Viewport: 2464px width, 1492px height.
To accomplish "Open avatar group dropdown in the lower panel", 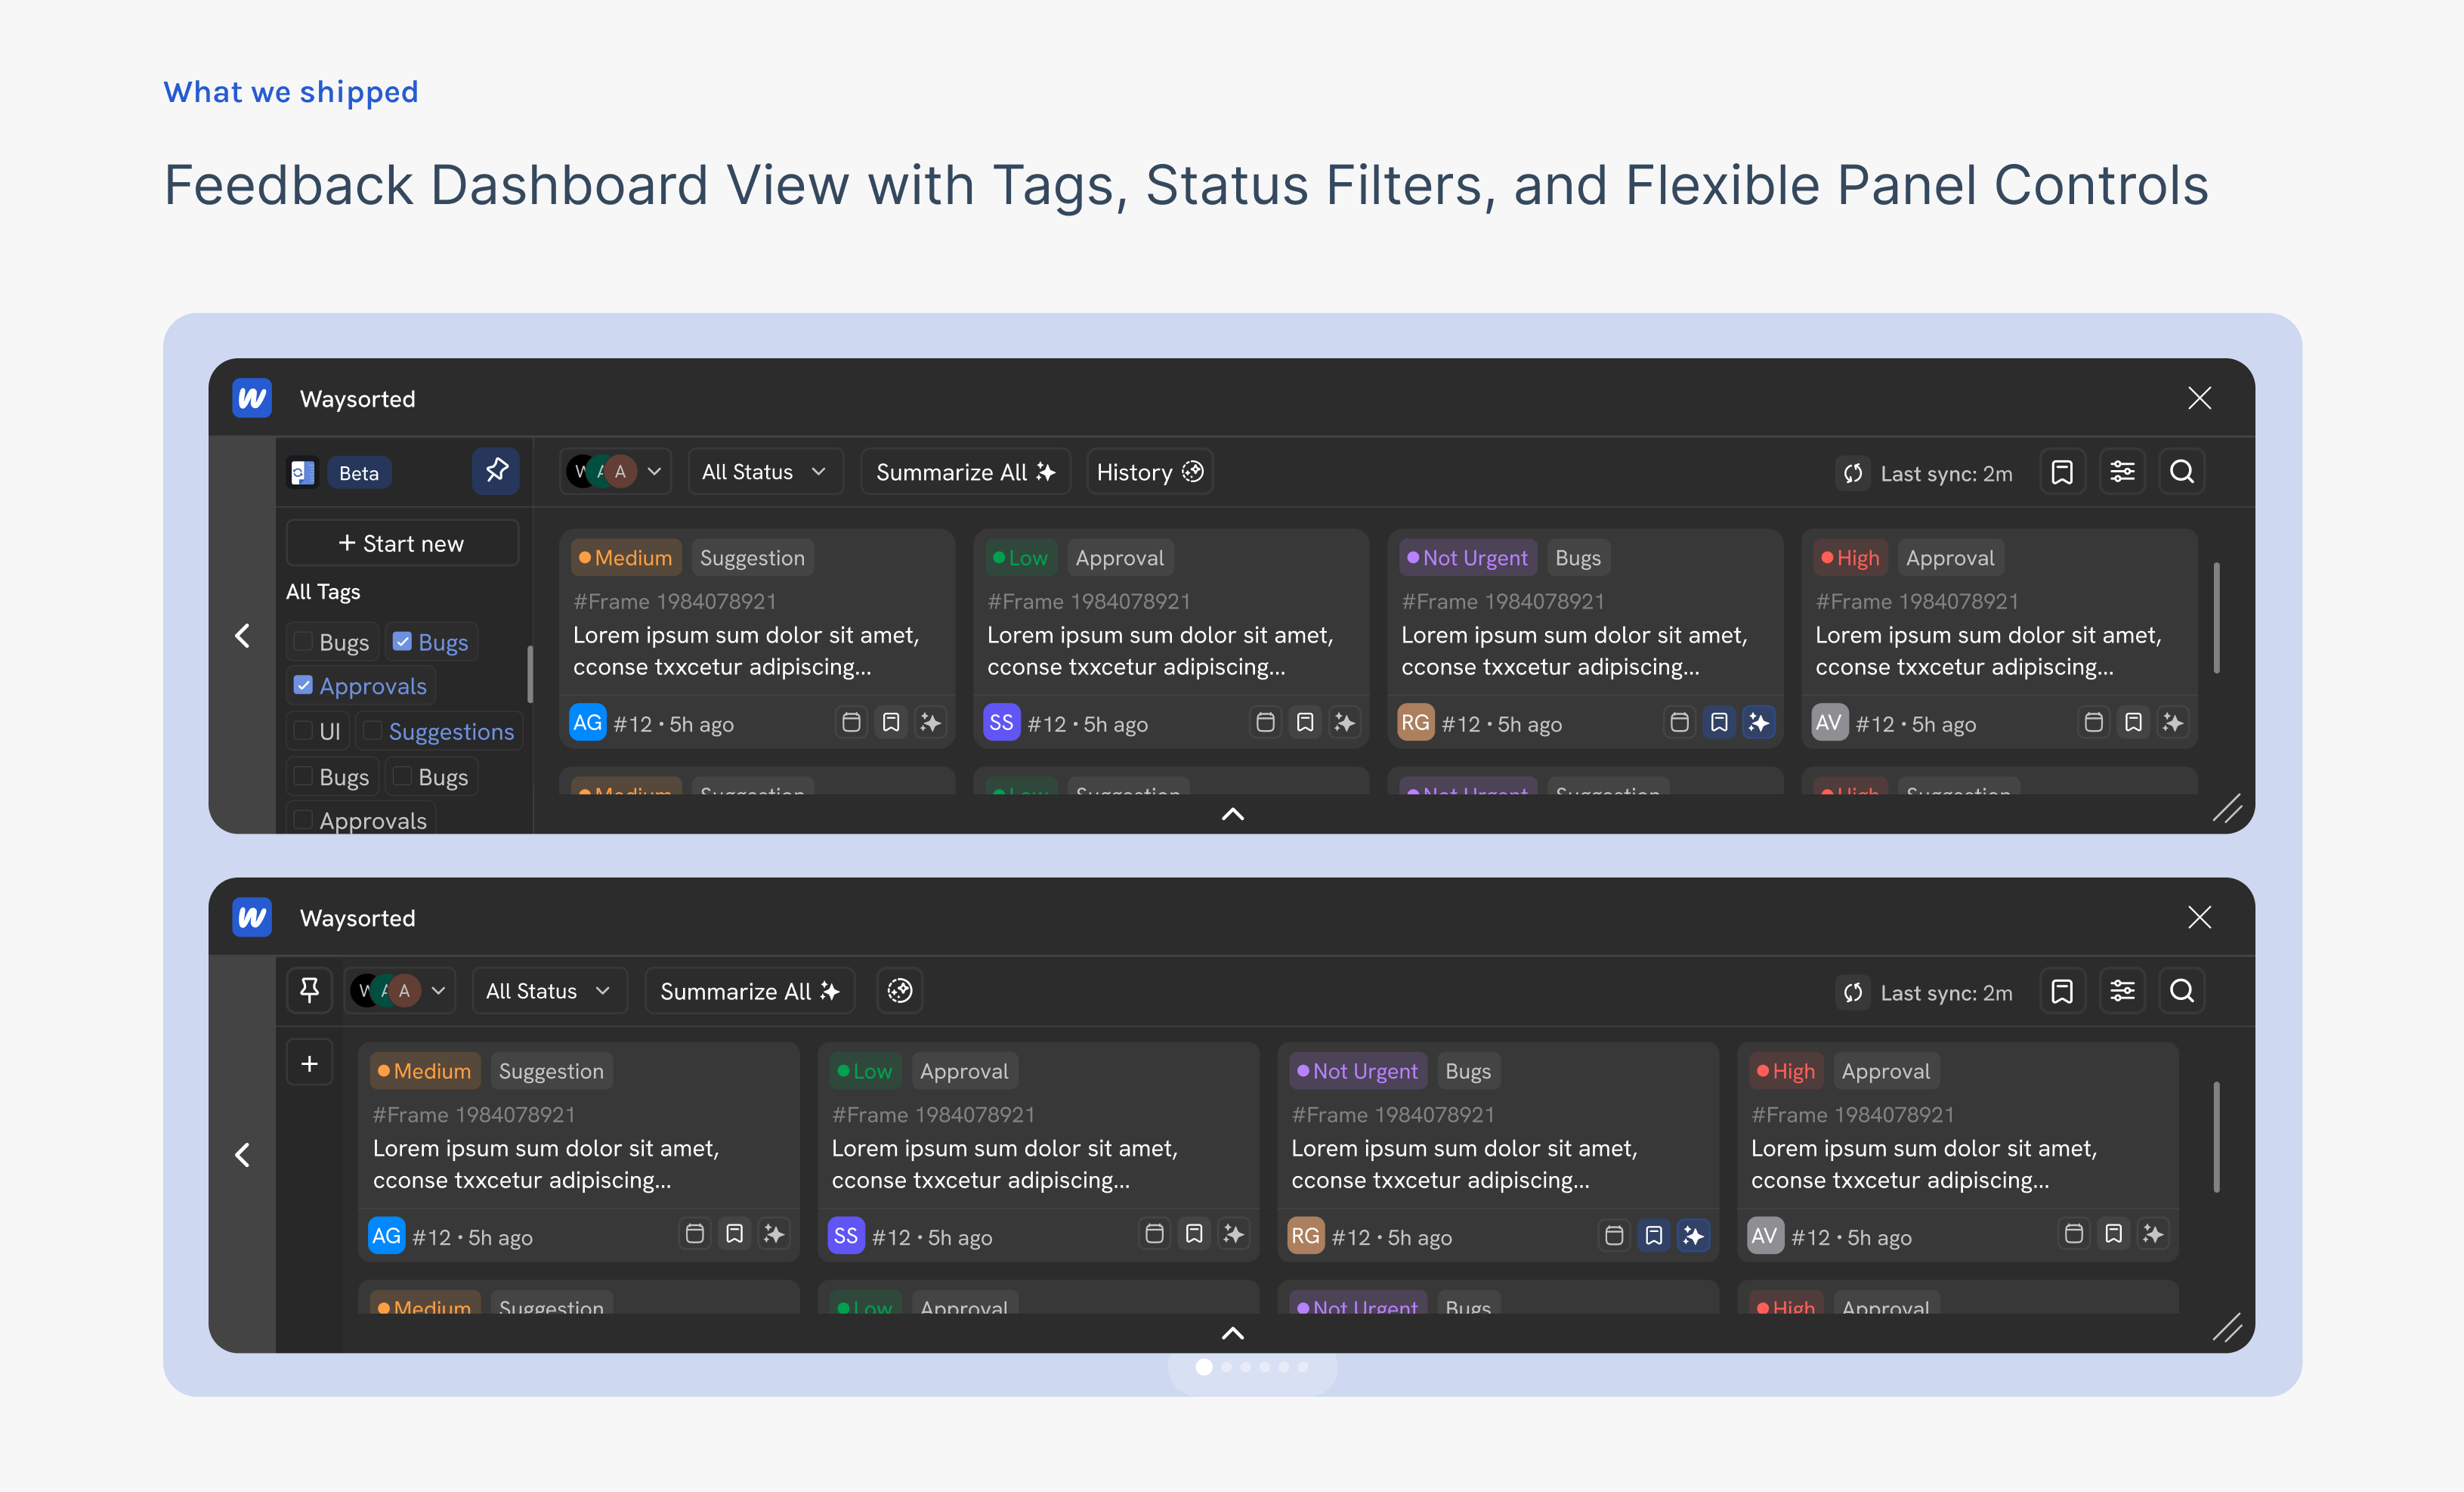I will (399, 991).
